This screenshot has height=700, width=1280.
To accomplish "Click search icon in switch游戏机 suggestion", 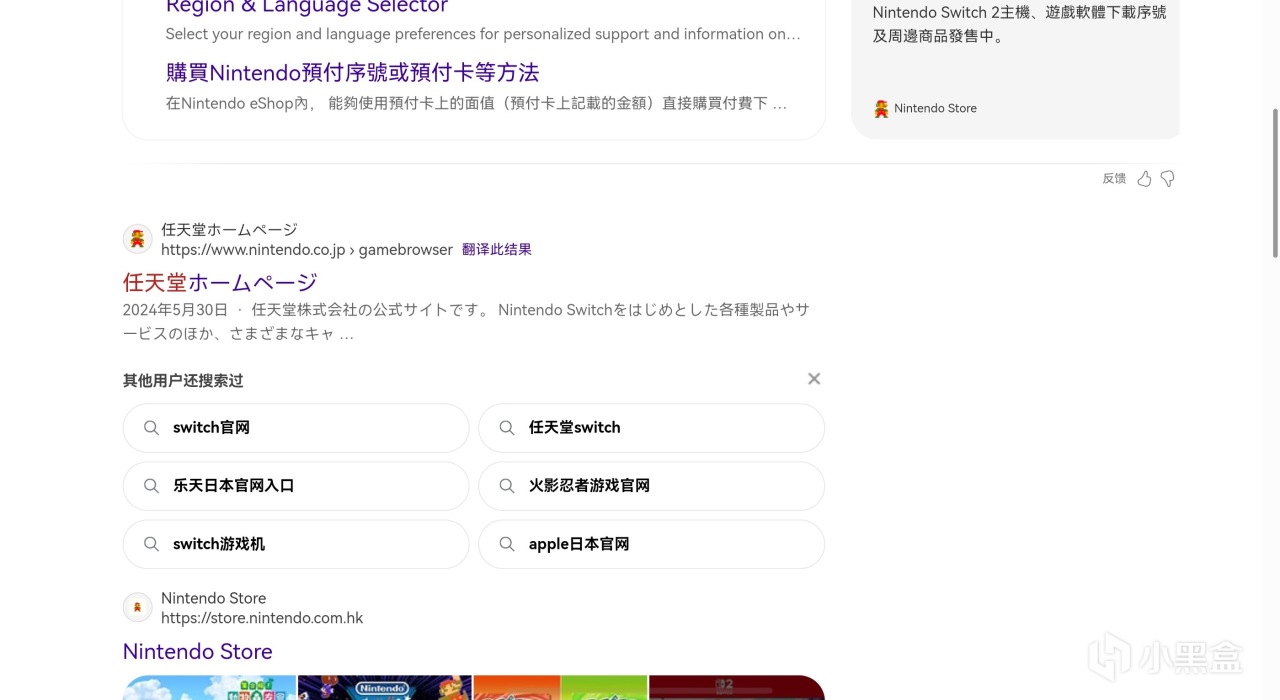I will pos(151,544).
